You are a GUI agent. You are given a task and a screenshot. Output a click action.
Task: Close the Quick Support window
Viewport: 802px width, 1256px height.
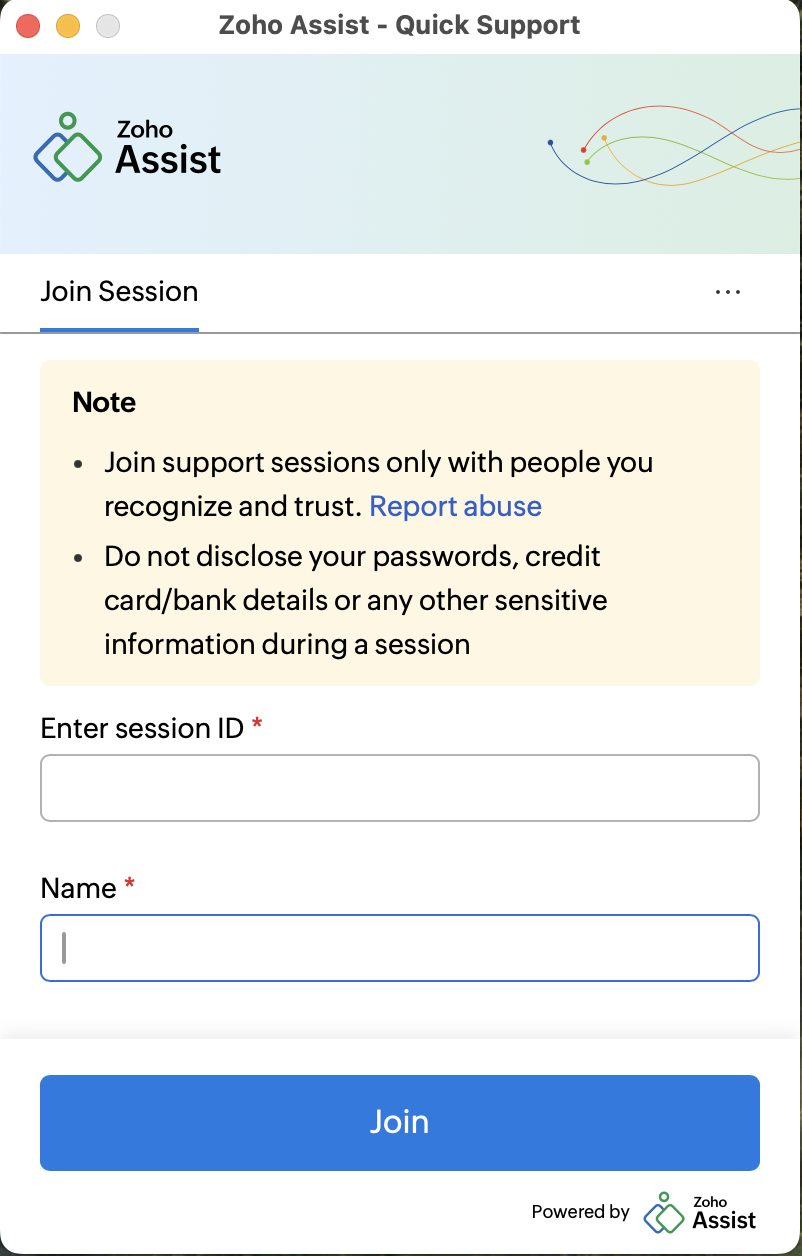point(28,26)
